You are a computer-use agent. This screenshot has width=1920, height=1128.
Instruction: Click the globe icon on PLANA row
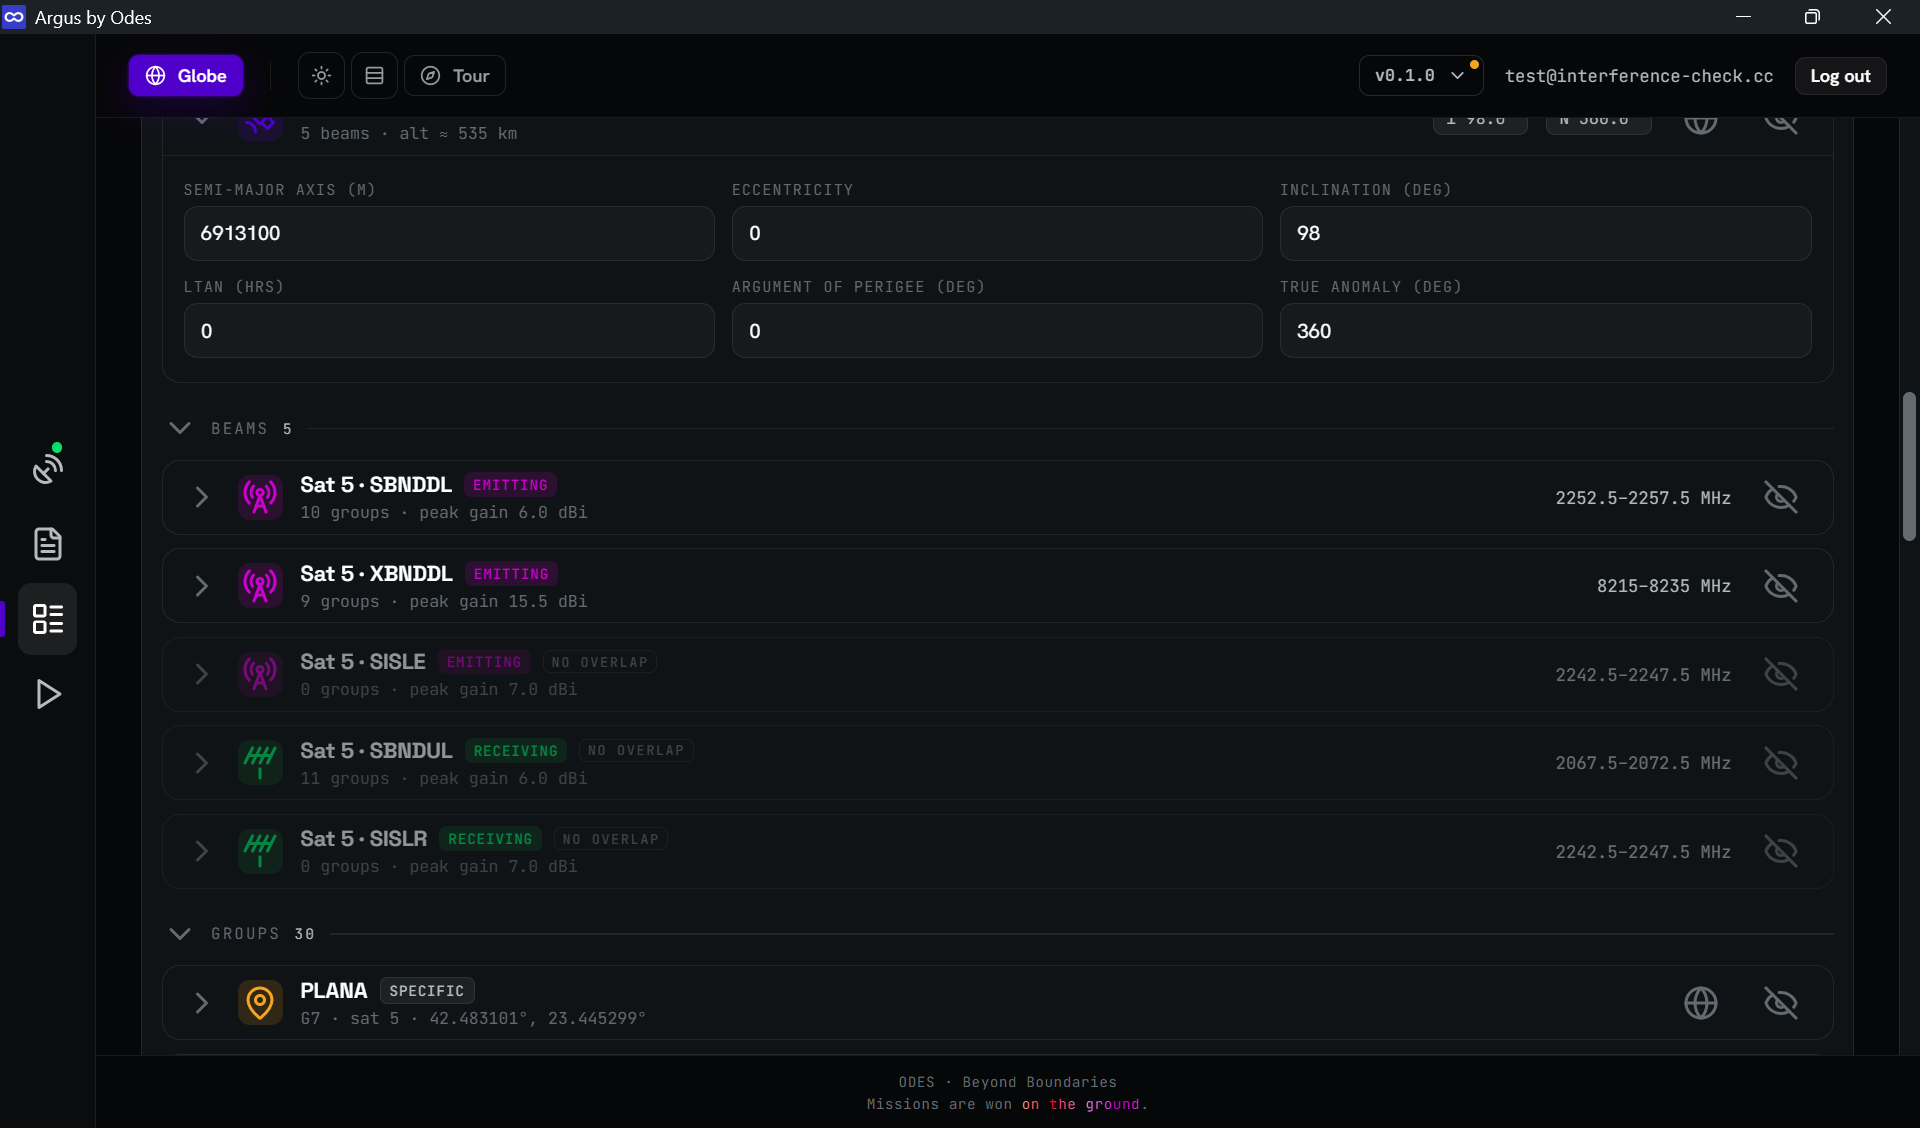pyautogui.click(x=1700, y=1003)
